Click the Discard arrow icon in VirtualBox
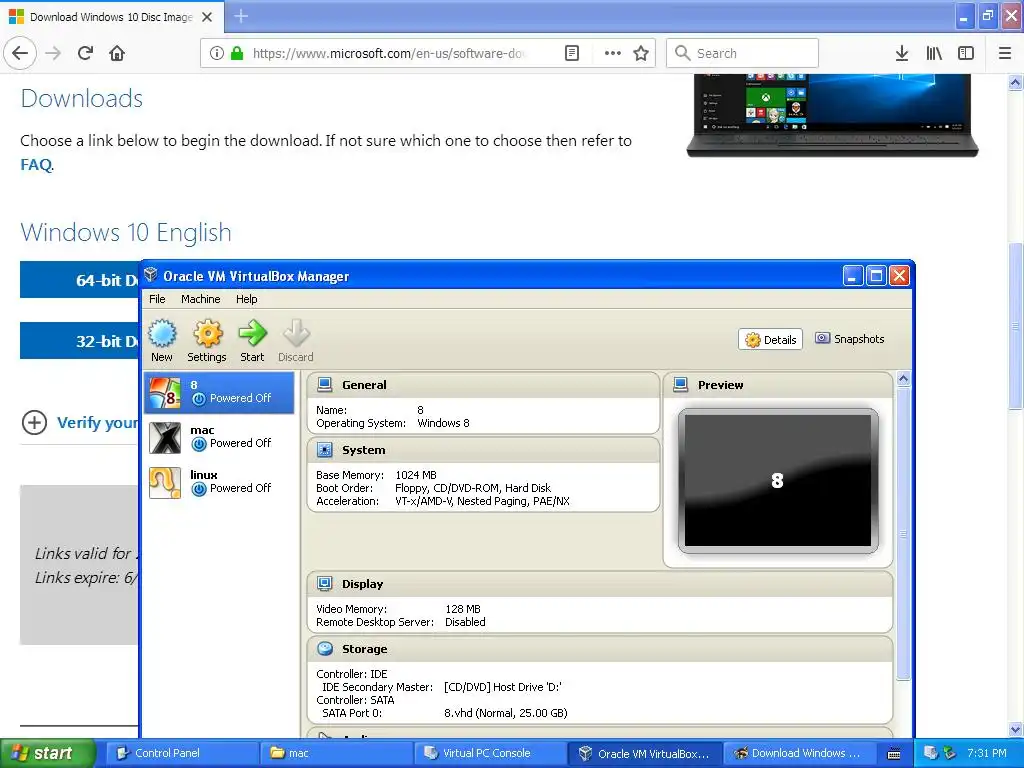Screen dimensions: 1024x768 click(x=296, y=333)
